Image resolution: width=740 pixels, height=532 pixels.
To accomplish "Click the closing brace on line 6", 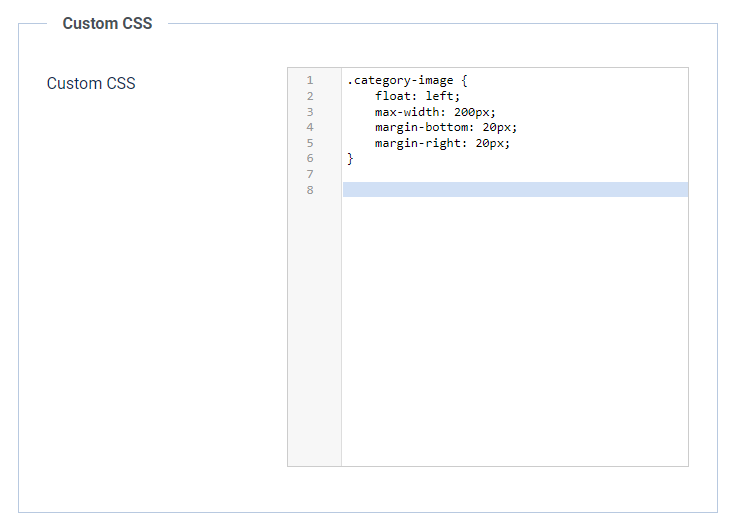I will (x=351, y=158).
